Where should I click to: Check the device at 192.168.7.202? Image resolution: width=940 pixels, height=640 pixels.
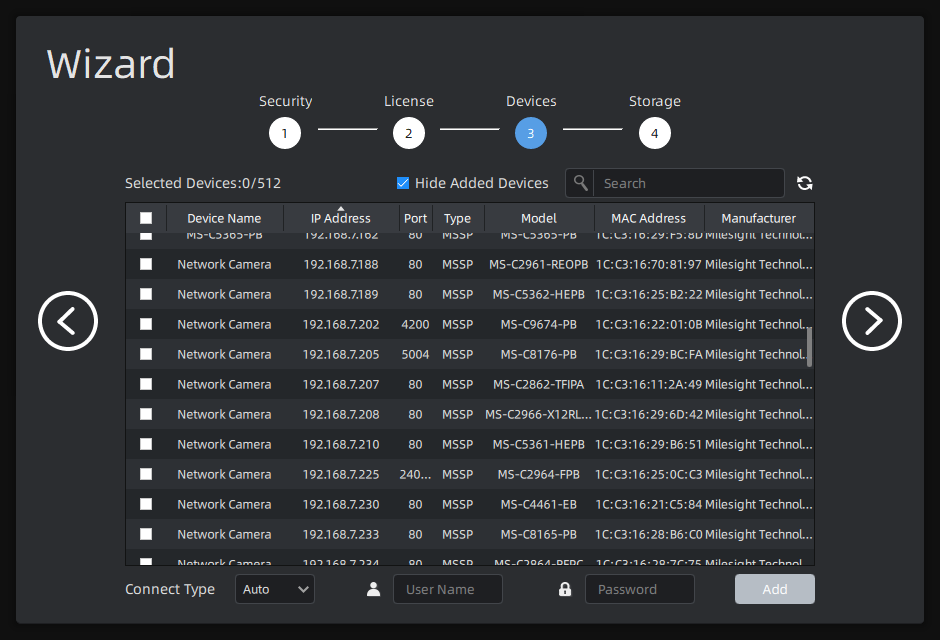coord(146,324)
